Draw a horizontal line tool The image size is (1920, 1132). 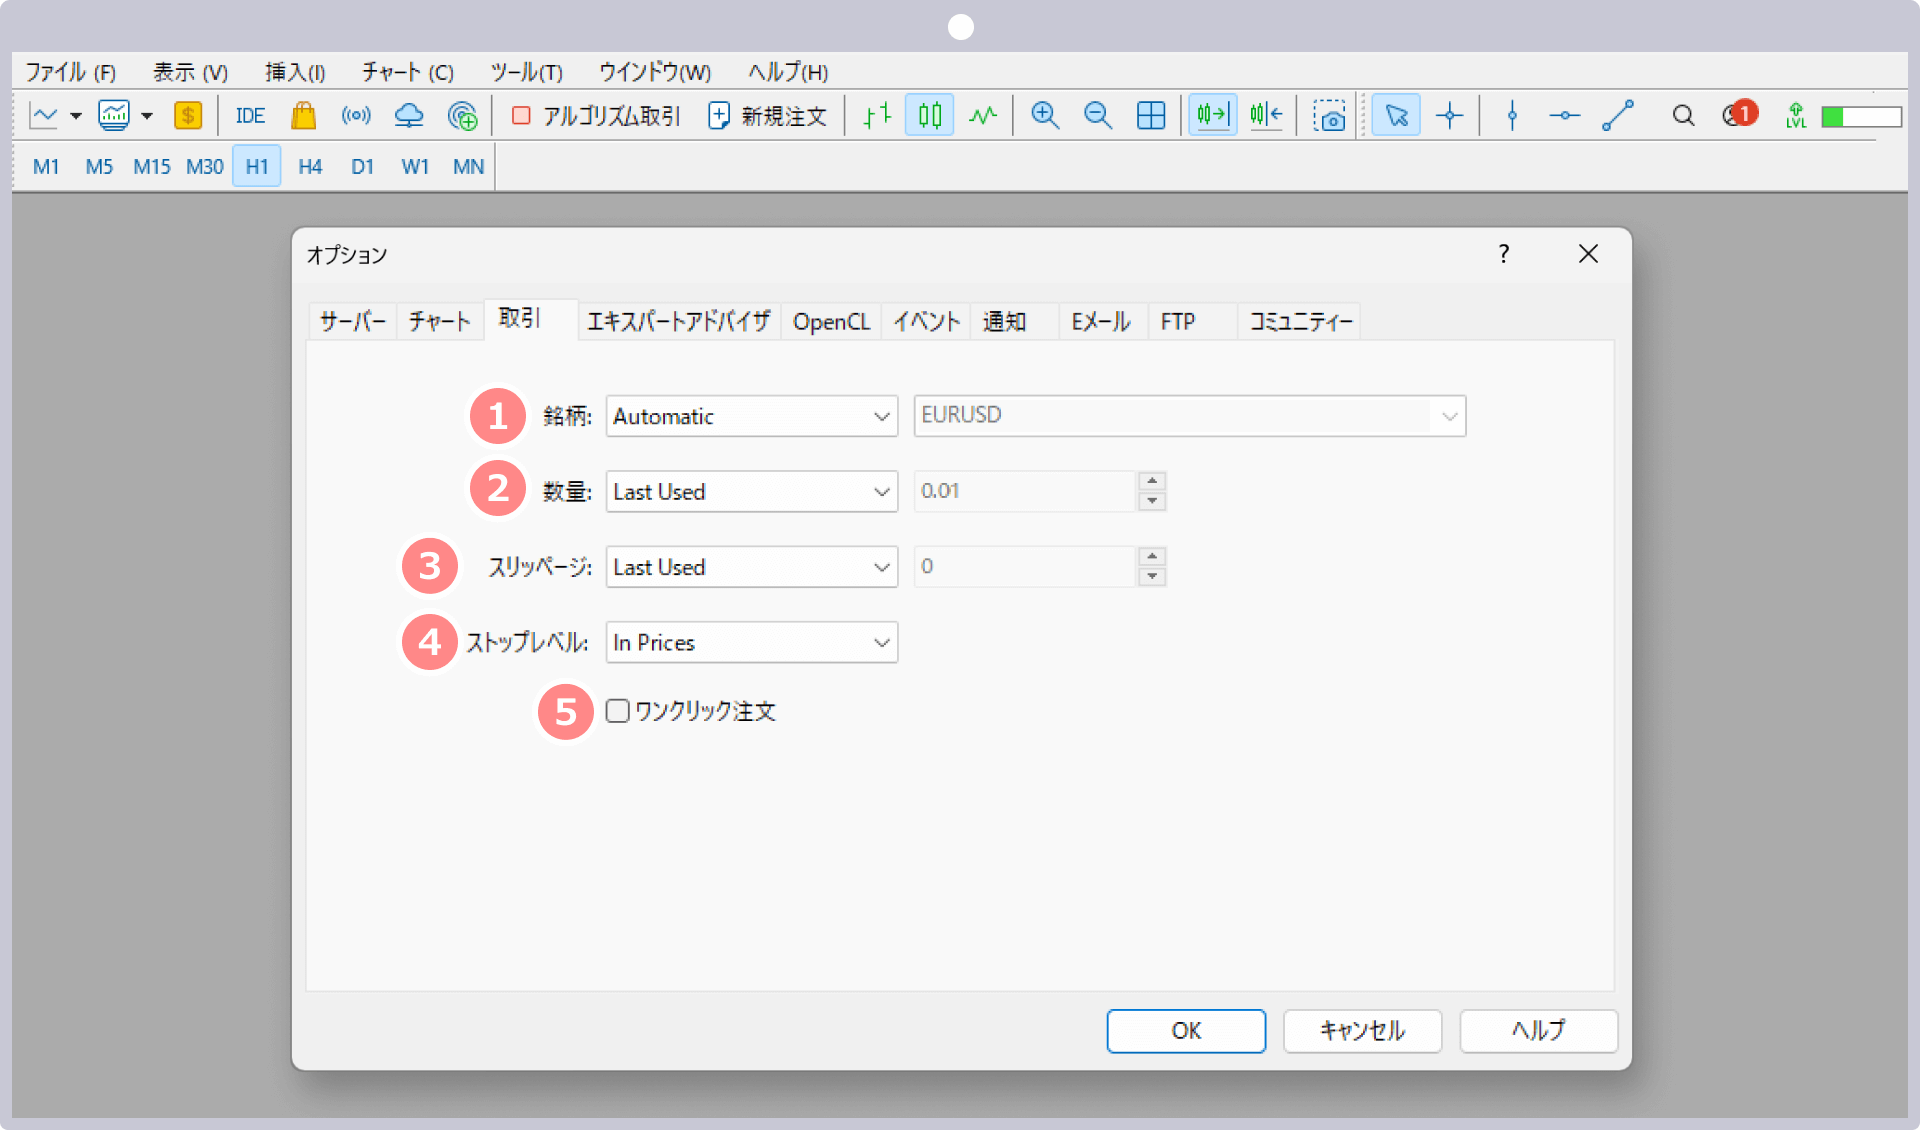tap(1565, 116)
